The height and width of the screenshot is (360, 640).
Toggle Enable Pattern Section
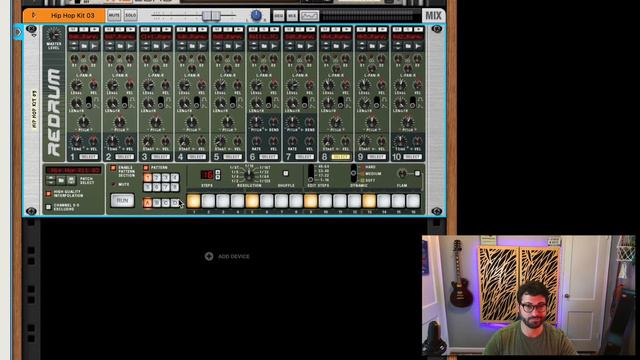coord(113,168)
